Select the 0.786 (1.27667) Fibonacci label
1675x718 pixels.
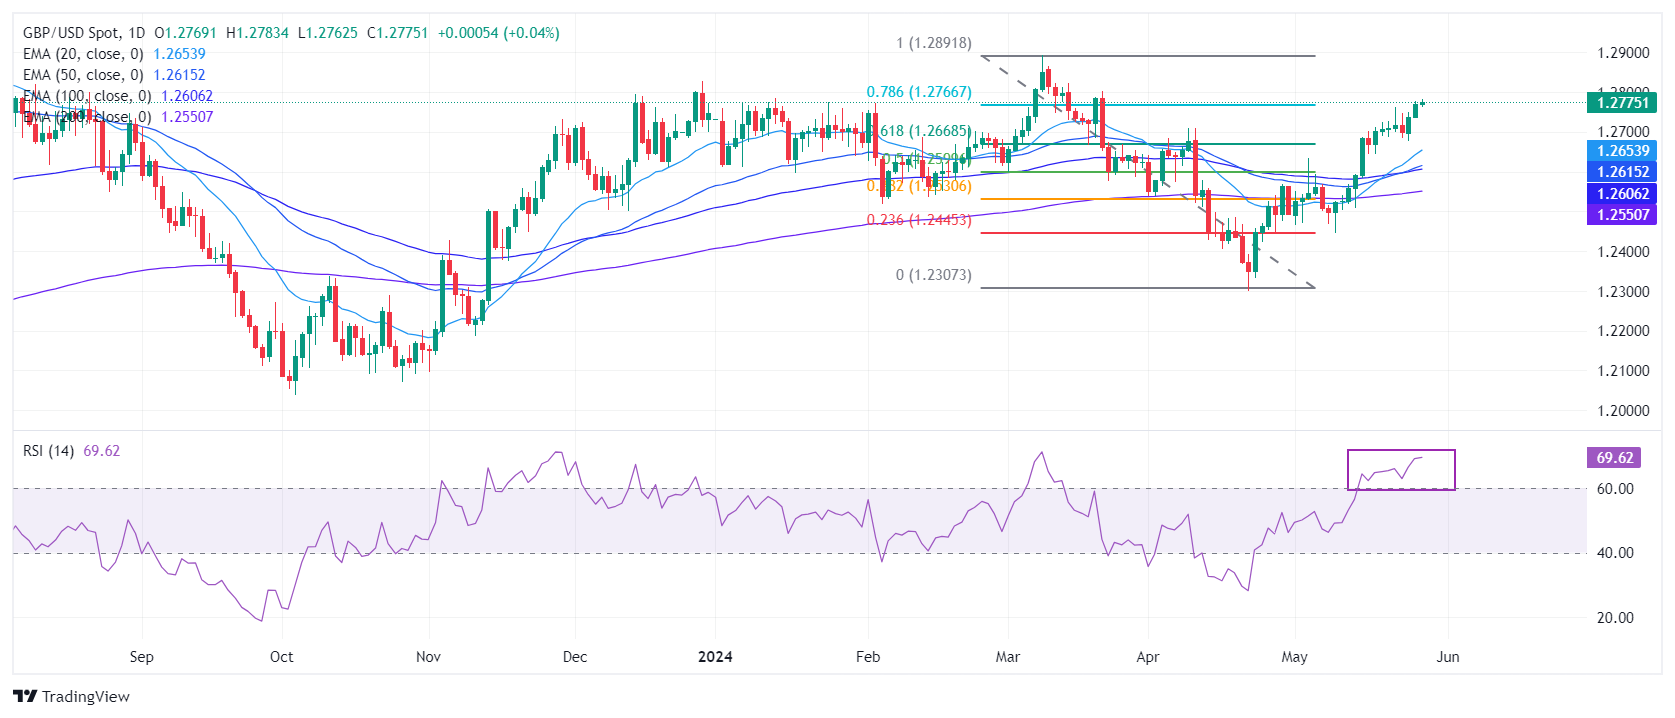tap(918, 92)
